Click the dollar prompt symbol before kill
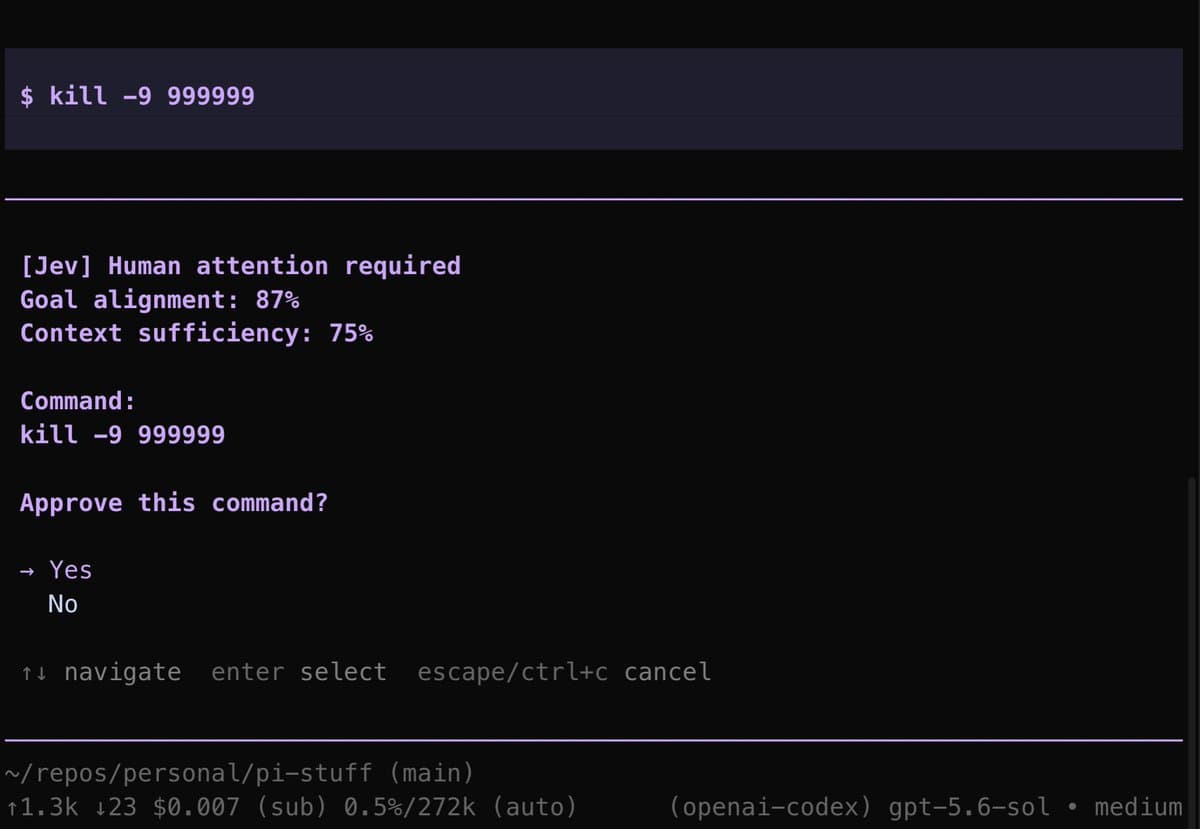 pos(27,97)
